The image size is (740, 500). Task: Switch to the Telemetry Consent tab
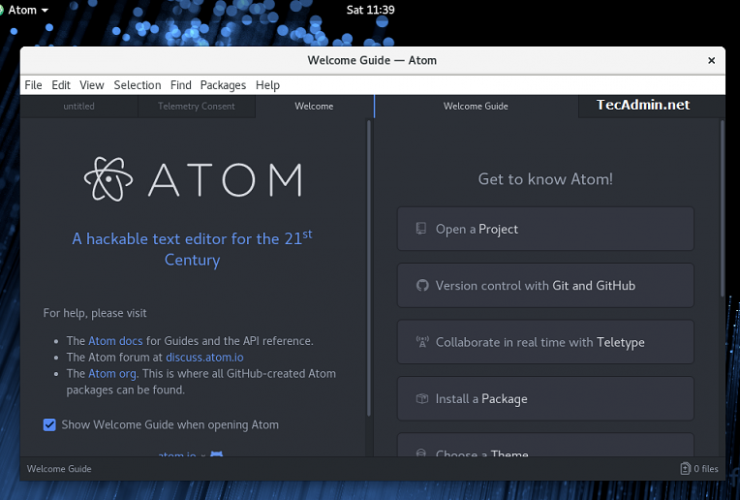pyautogui.click(x=196, y=106)
